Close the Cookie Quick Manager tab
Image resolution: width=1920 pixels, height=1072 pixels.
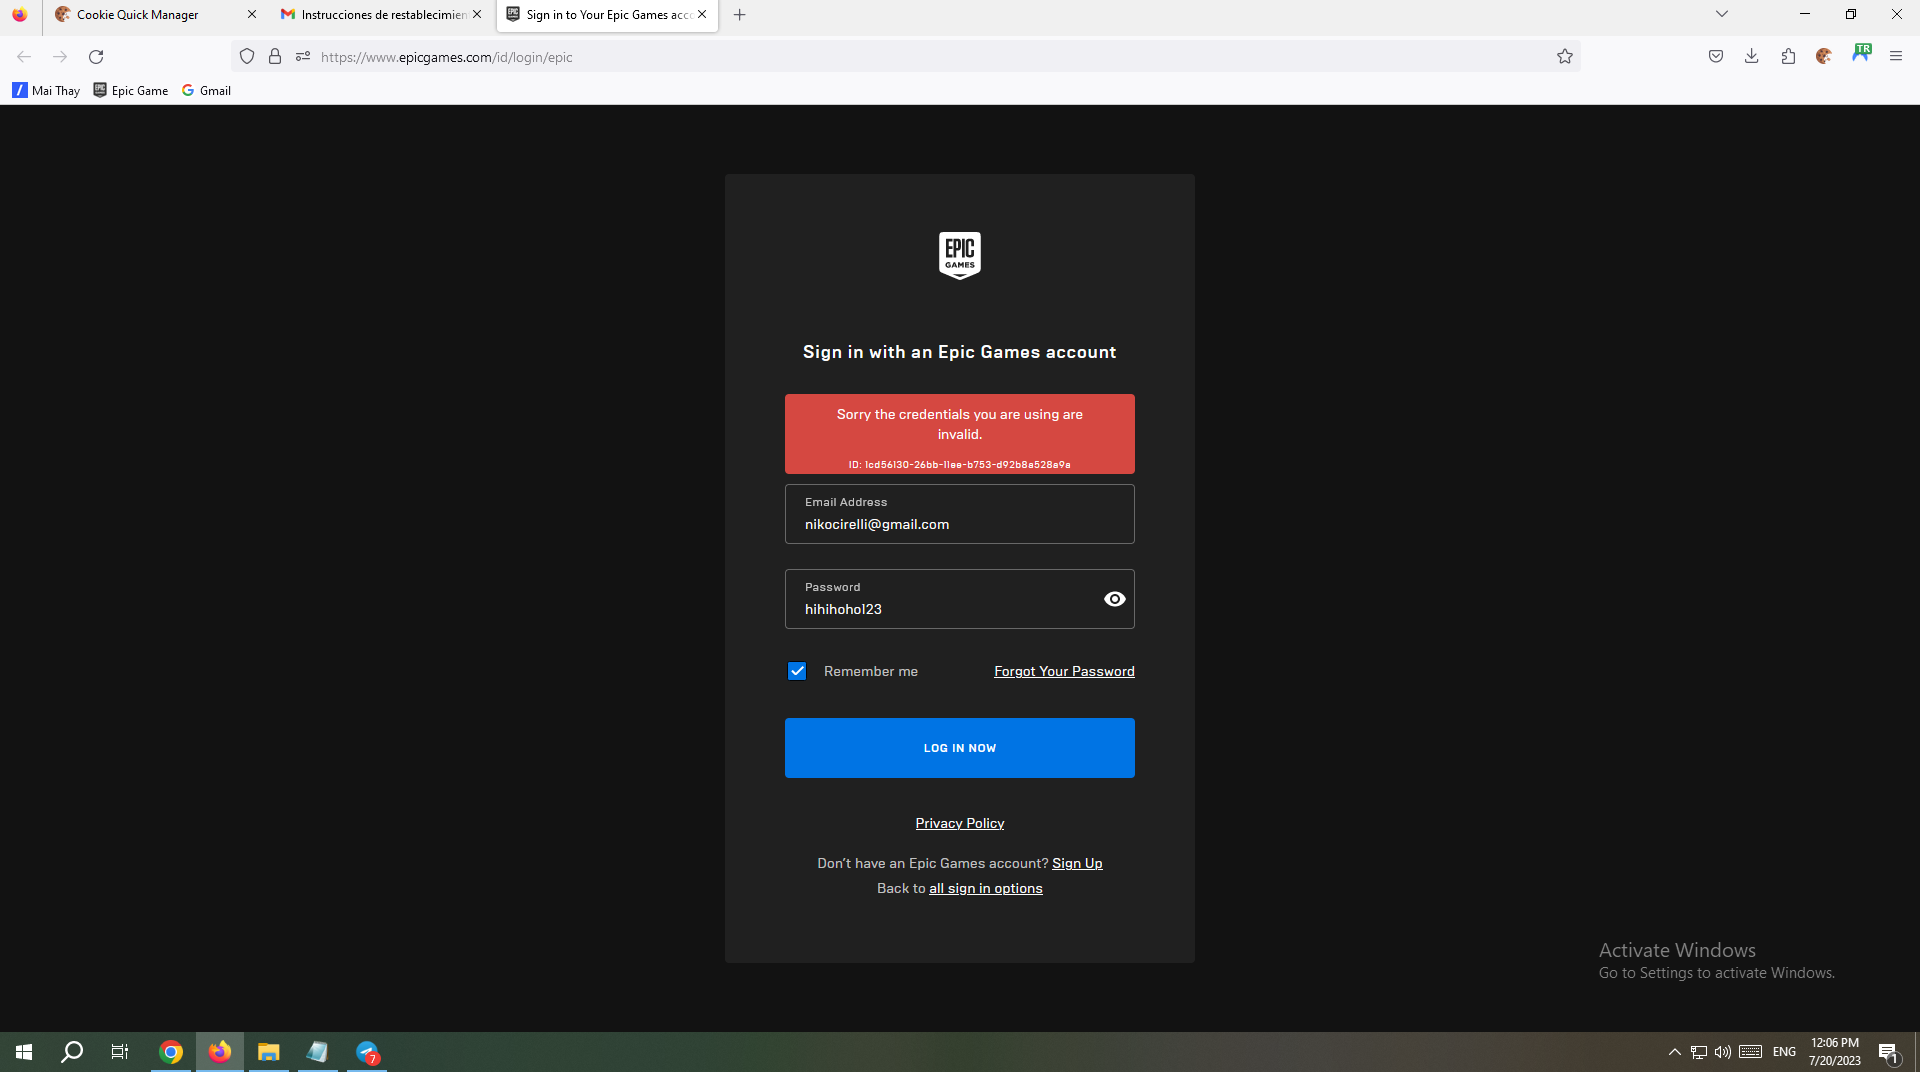coord(252,15)
